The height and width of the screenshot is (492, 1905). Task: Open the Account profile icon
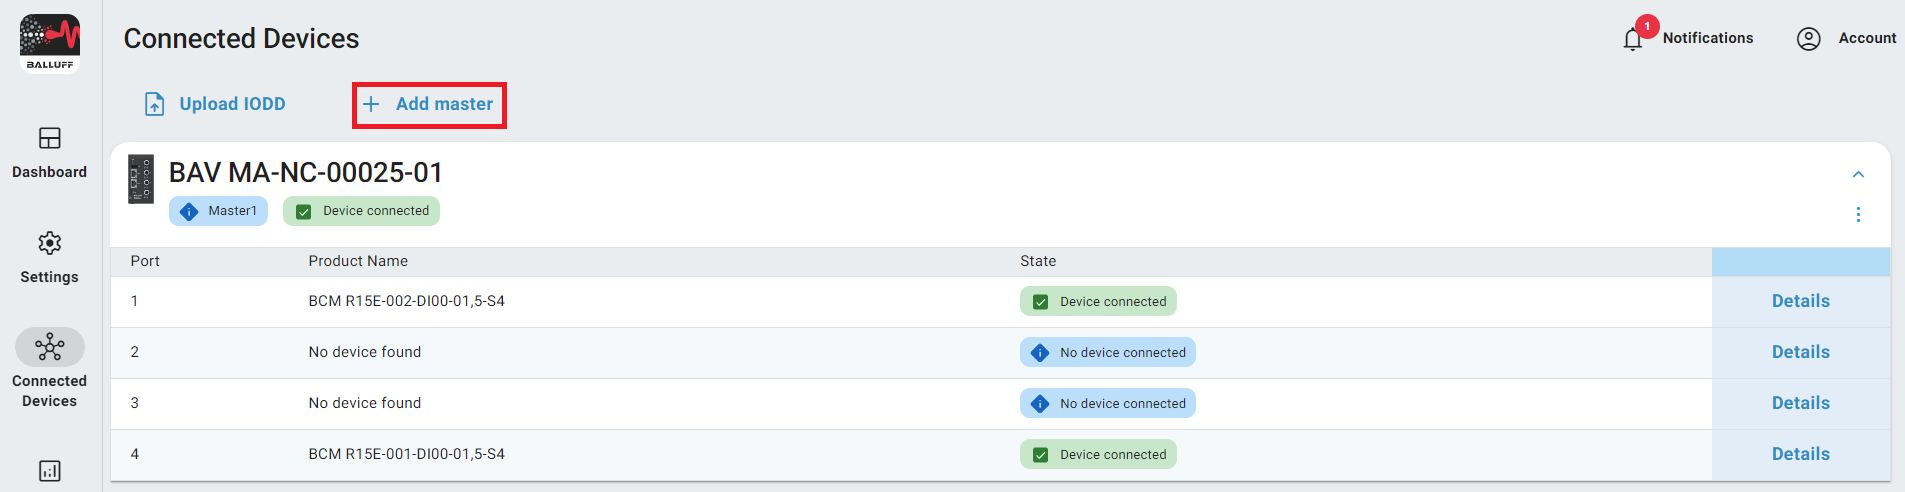1808,39
